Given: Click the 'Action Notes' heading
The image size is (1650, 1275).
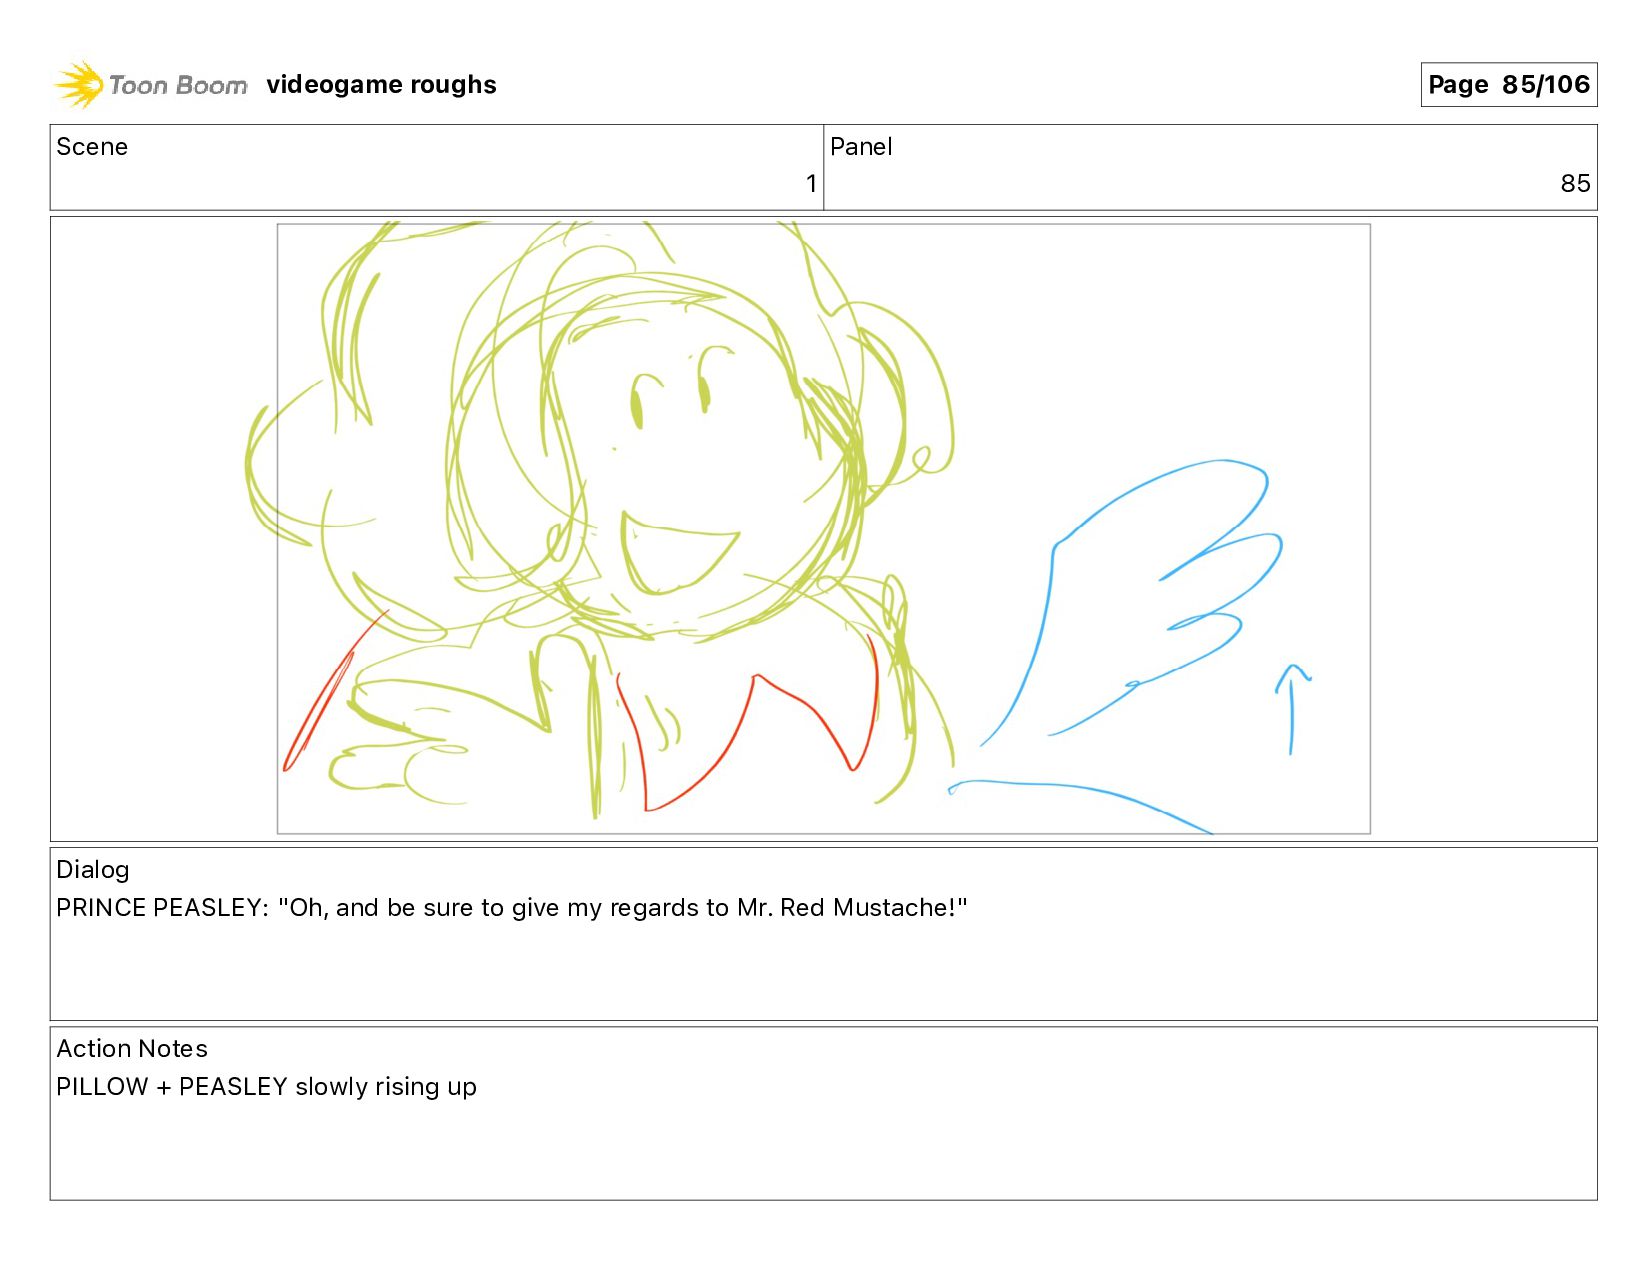Looking at the screenshot, I should coord(132,1049).
